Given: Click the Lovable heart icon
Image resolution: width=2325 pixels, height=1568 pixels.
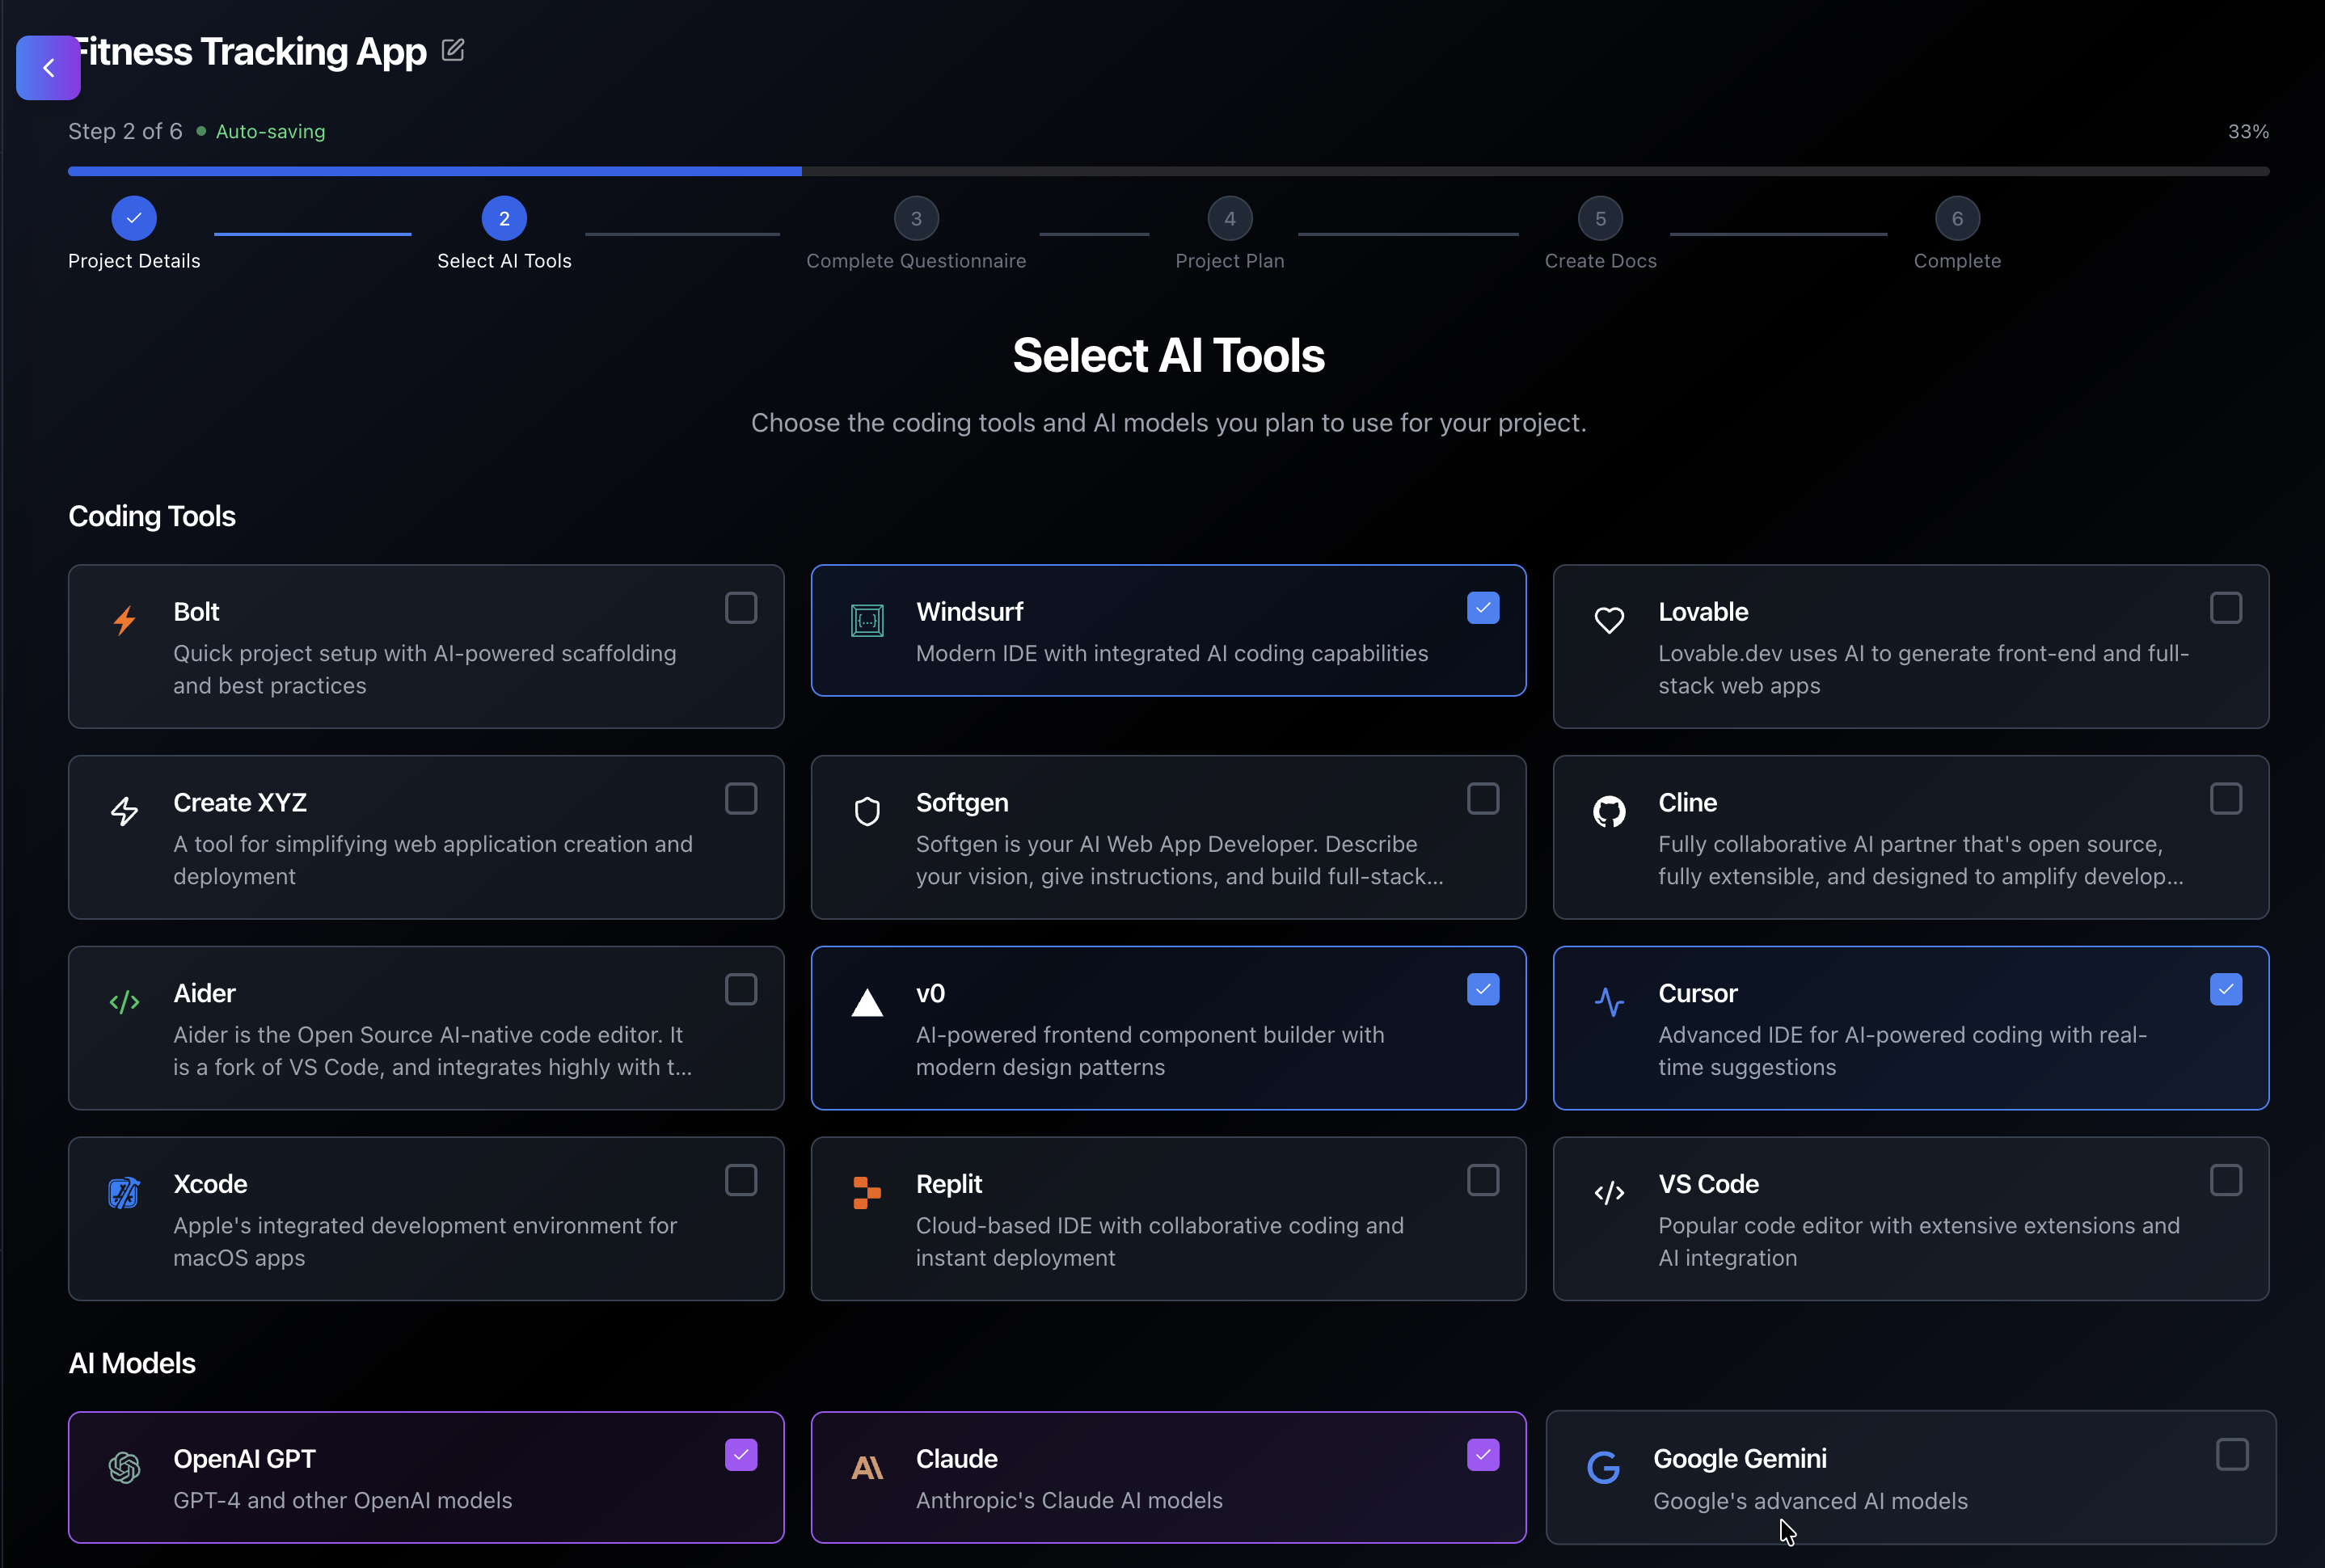Looking at the screenshot, I should 1609,621.
